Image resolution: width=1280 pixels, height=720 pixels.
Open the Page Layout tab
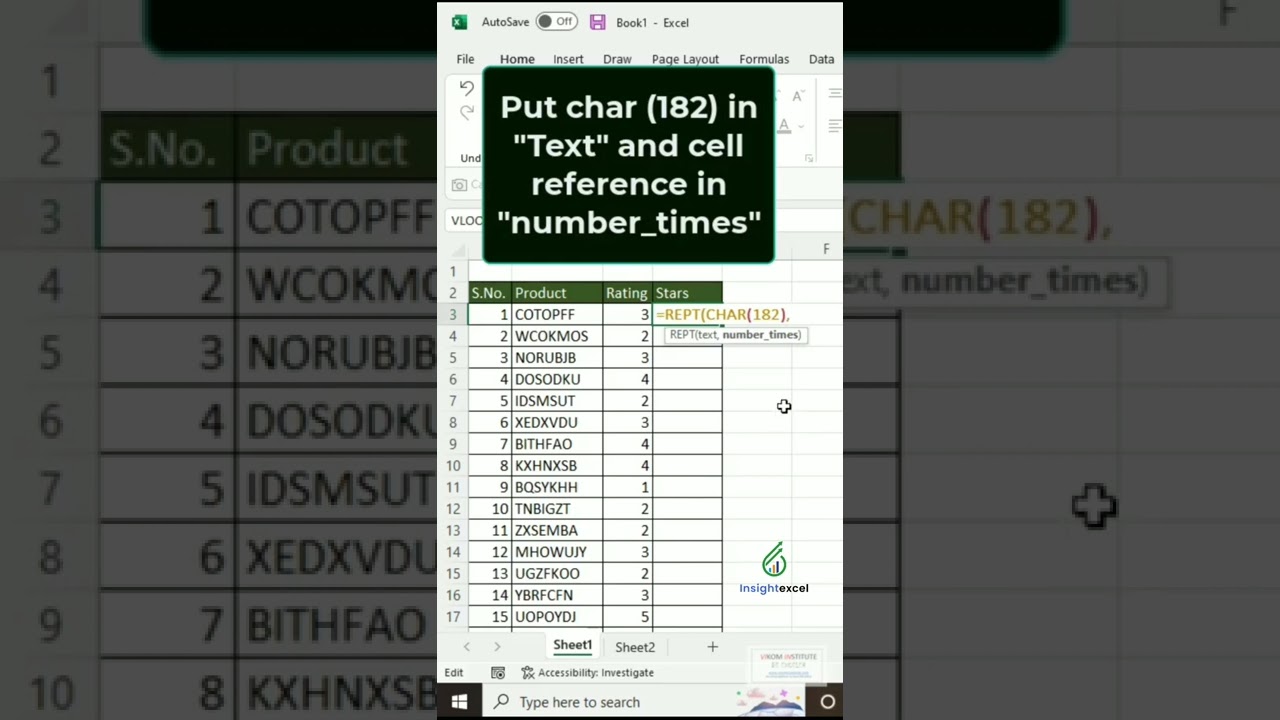(685, 59)
